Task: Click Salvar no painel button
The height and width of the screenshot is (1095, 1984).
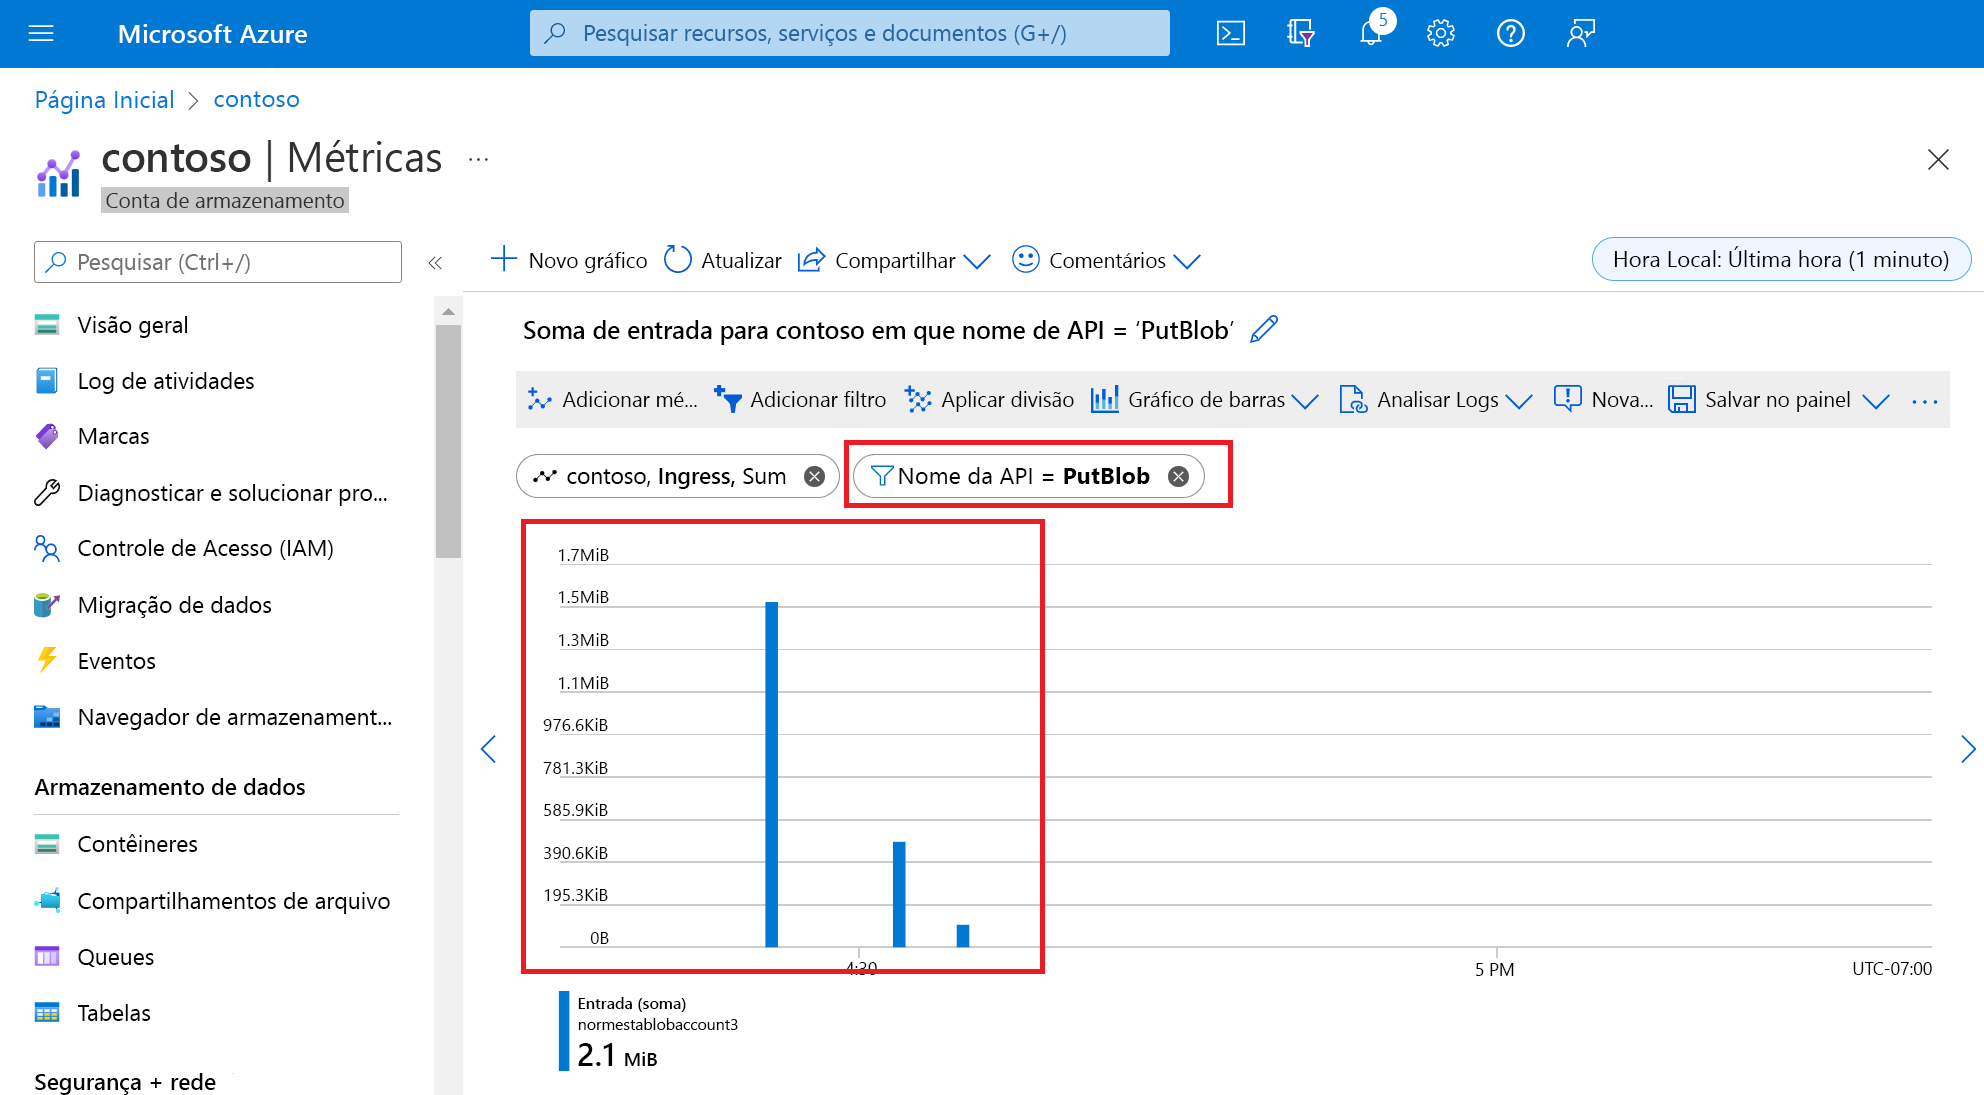Action: (1760, 400)
